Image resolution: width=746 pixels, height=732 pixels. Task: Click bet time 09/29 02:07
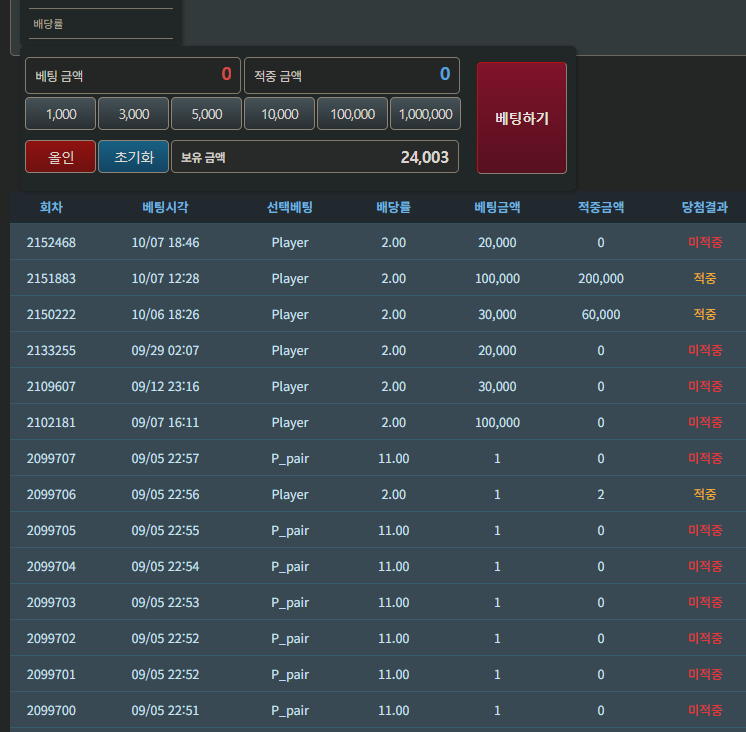pyautogui.click(x=166, y=351)
